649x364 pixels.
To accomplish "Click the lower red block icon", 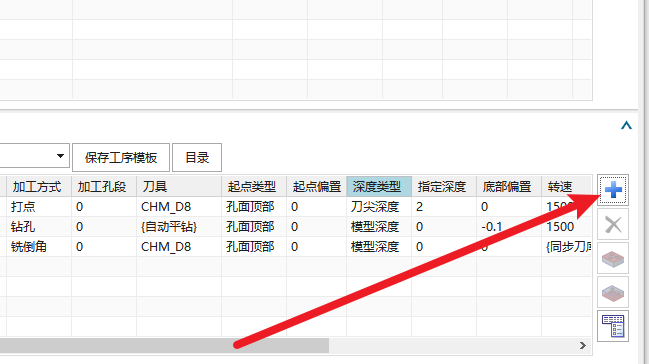I will tap(613, 293).
